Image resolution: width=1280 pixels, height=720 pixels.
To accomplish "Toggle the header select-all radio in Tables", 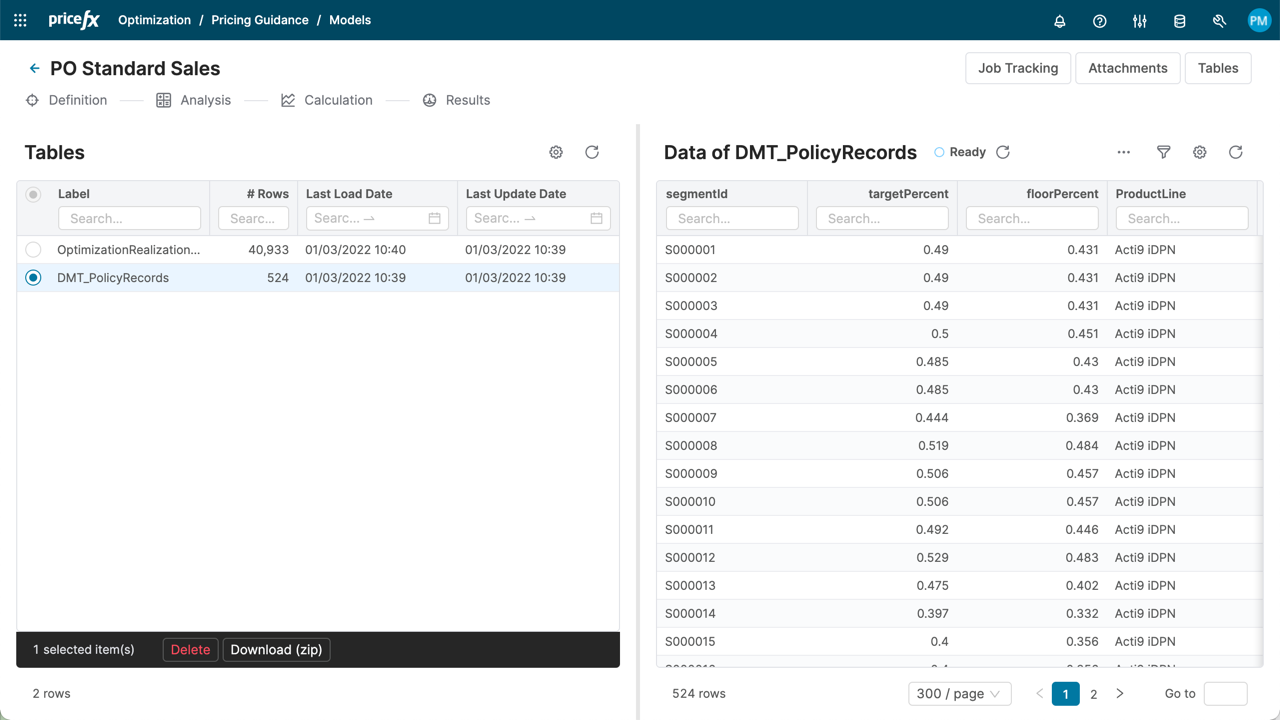I will coord(34,194).
